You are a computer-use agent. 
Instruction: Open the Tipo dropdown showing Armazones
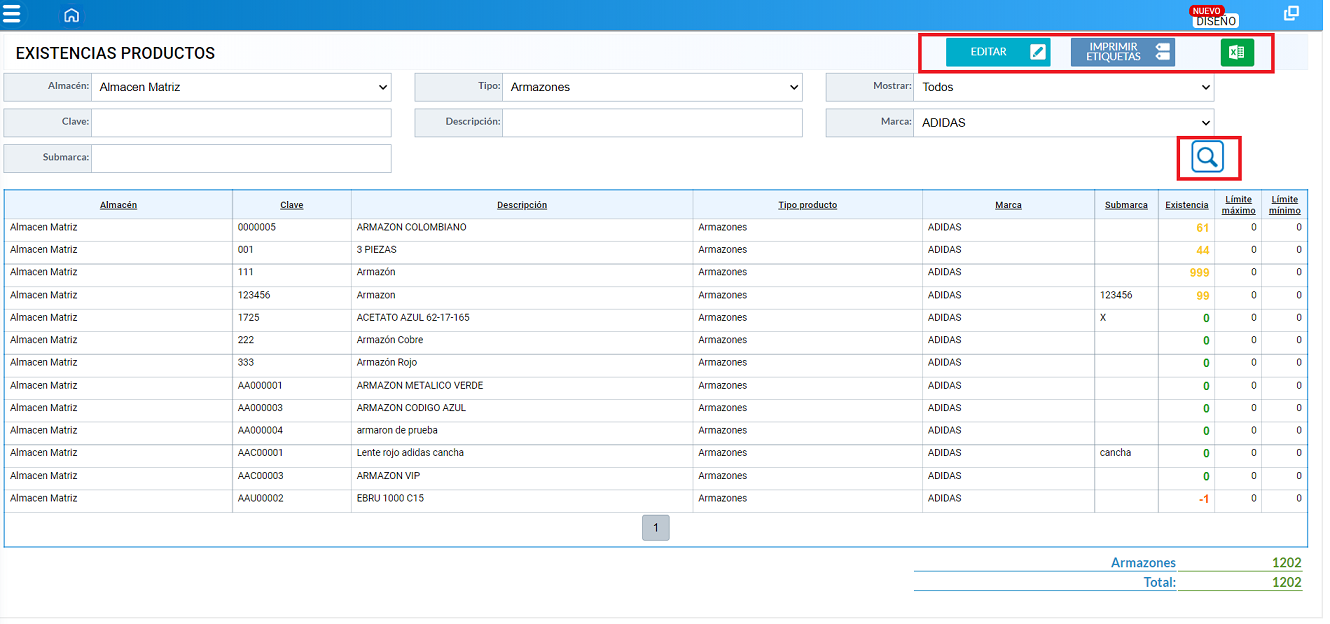652,87
